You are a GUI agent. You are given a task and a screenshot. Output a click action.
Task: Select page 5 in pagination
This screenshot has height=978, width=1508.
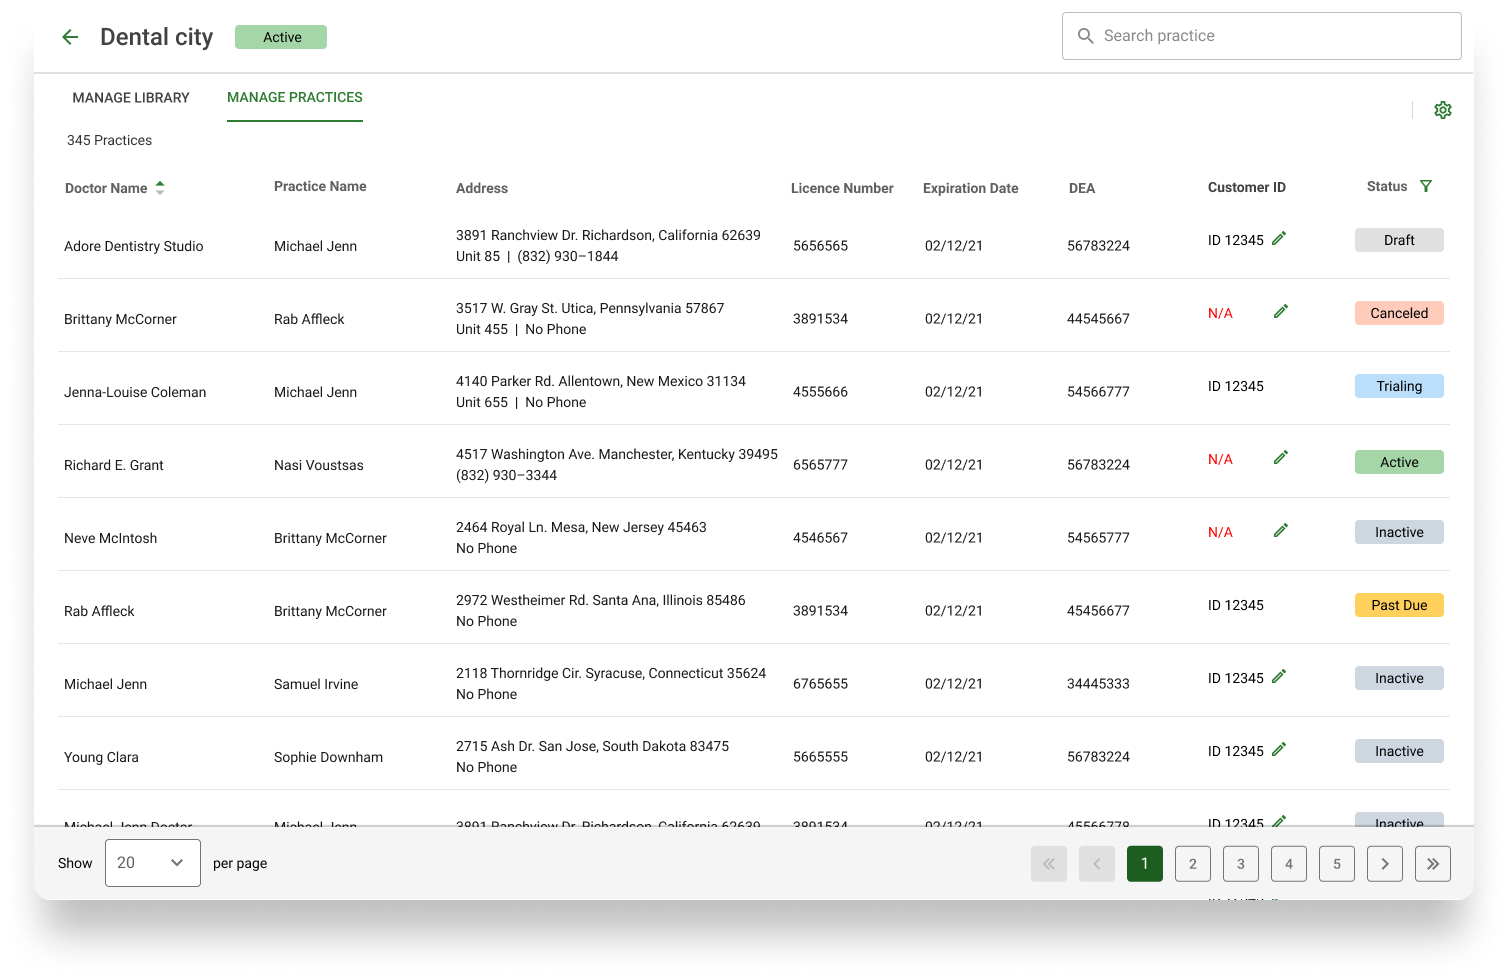point(1337,864)
